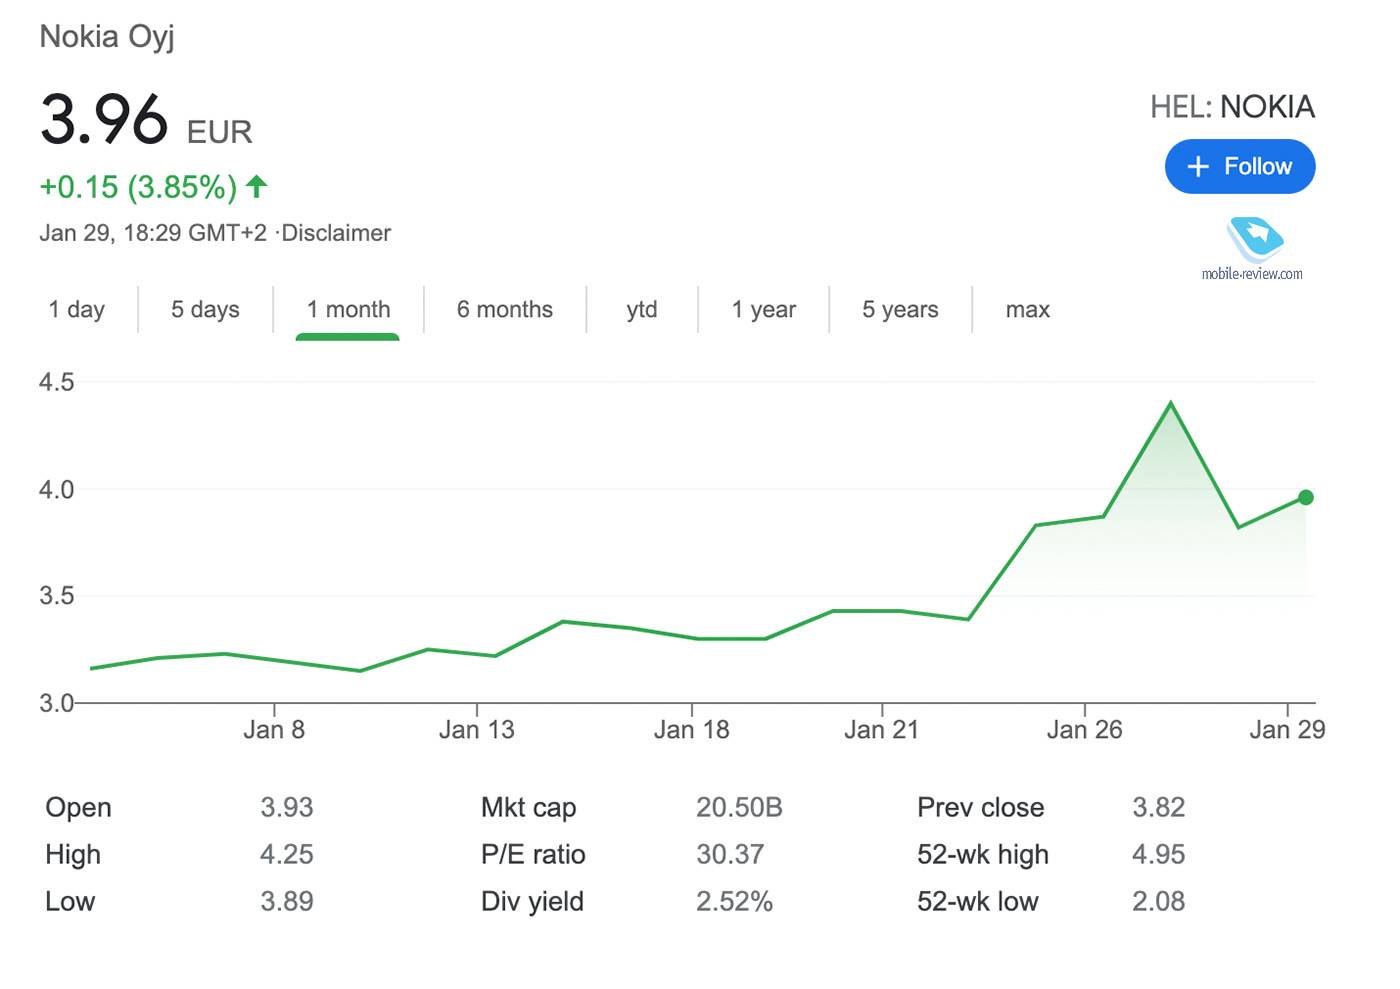Click the Mkt cap label
This screenshot has width=1400, height=989.
point(529,808)
